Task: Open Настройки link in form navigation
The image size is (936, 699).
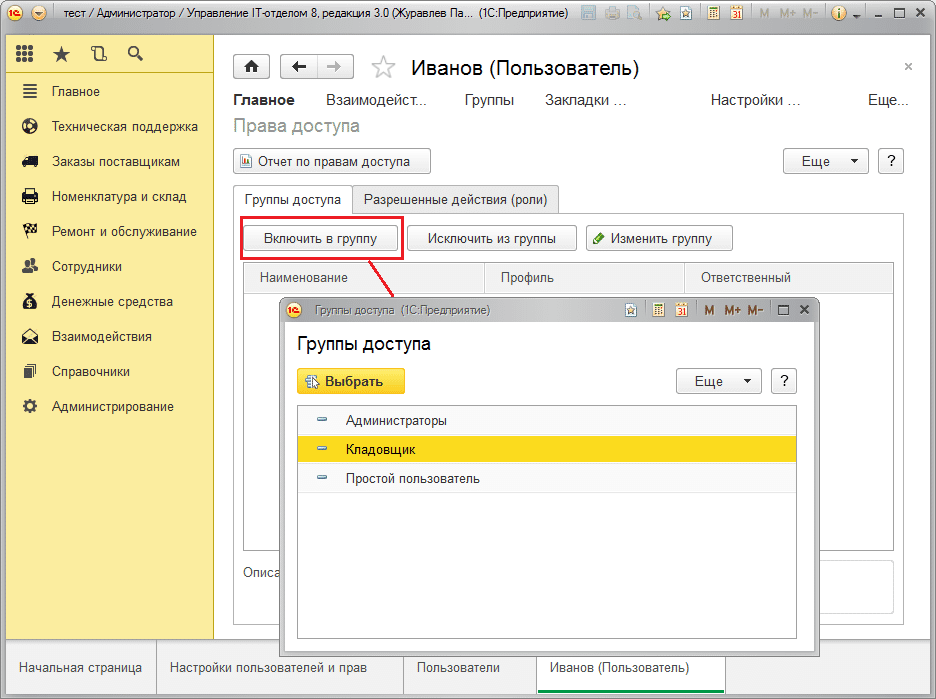Action: 755,100
